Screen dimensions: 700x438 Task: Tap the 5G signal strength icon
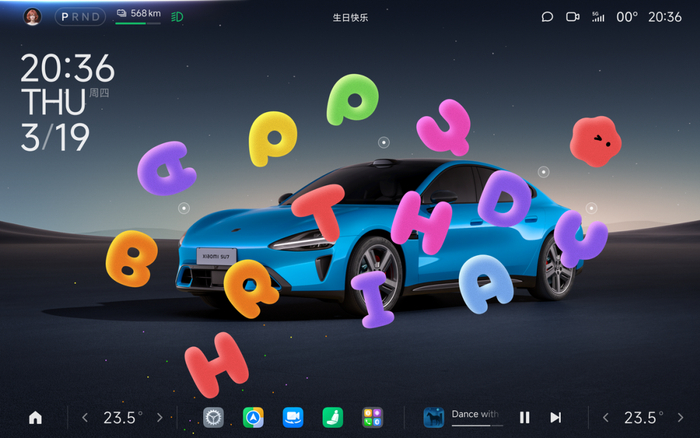point(598,17)
